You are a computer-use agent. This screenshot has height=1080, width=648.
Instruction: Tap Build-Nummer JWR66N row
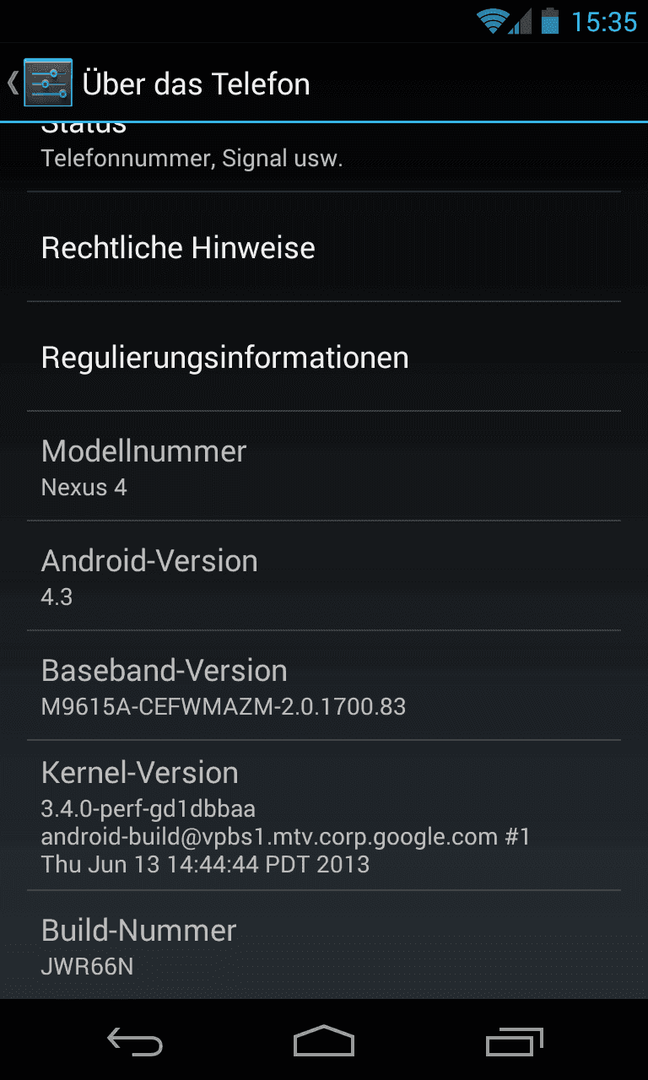(x=324, y=944)
